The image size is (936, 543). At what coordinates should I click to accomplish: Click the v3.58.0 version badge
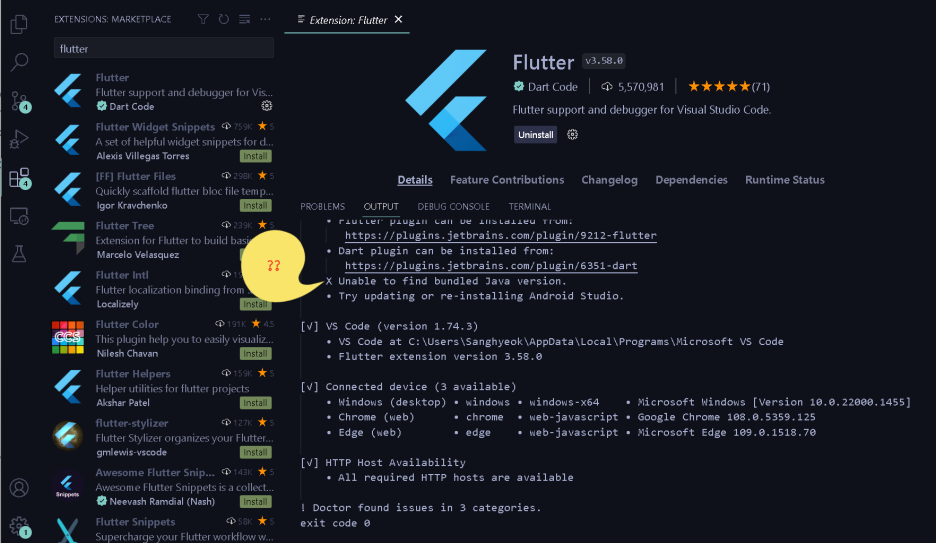pyautogui.click(x=604, y=61)
